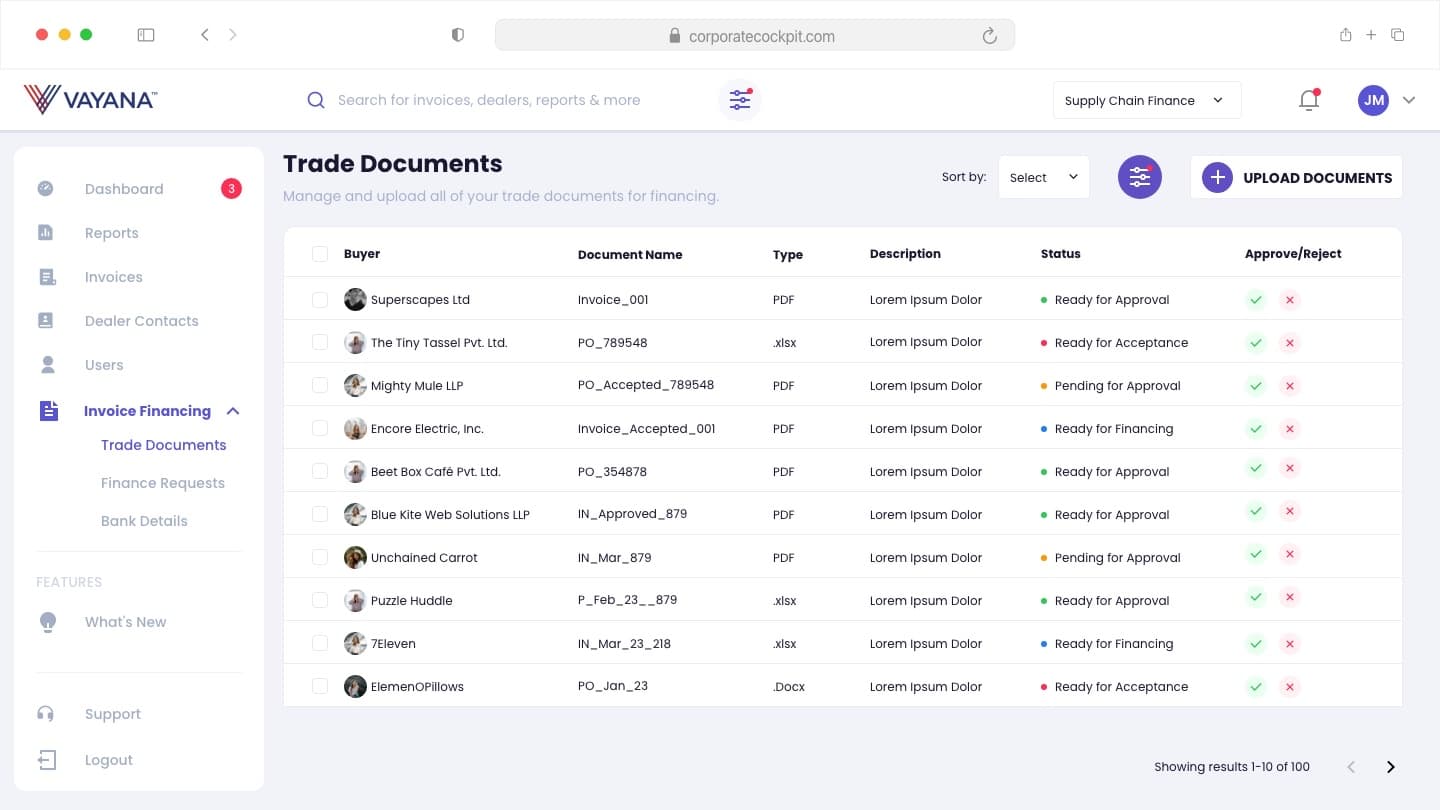The height and width of the screenshot is (810, 1440).
Task: Check the Puzzle Huddle row checkbox
Action: (320, 600)
